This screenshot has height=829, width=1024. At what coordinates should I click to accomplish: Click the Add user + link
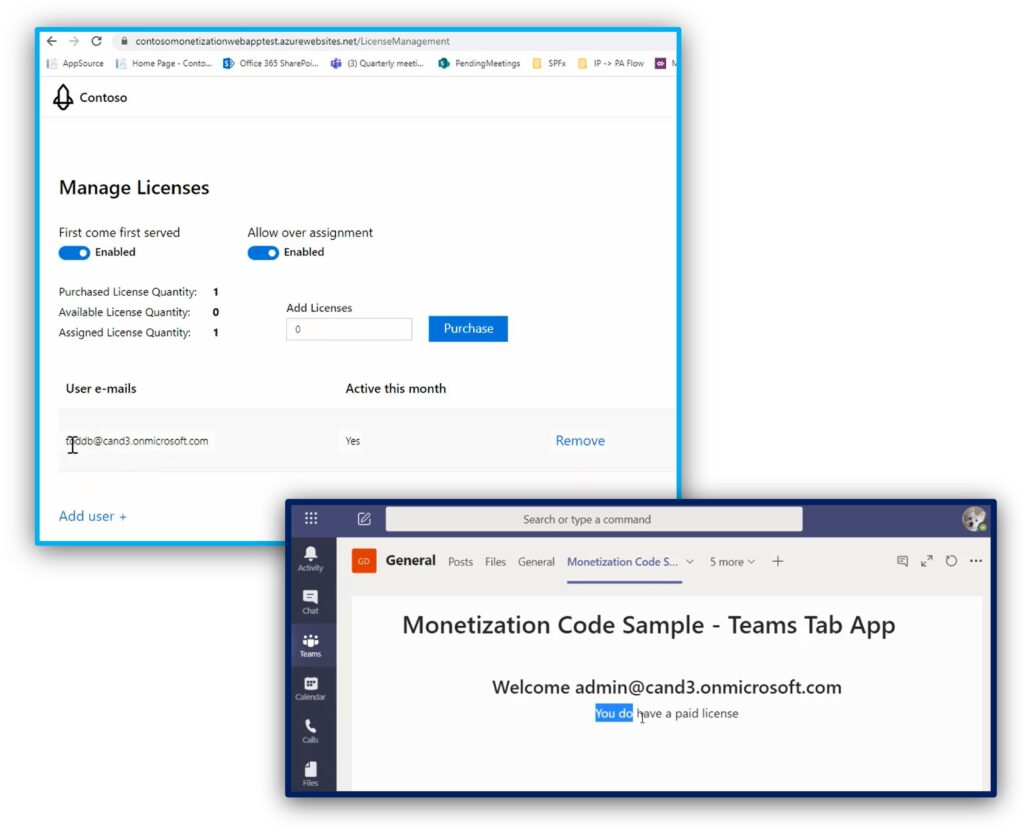(x=93, y=516)
